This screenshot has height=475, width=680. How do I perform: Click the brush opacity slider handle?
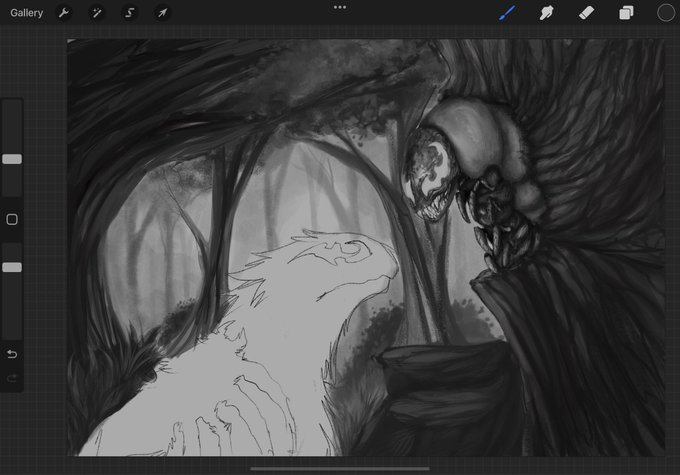point(12,267)
